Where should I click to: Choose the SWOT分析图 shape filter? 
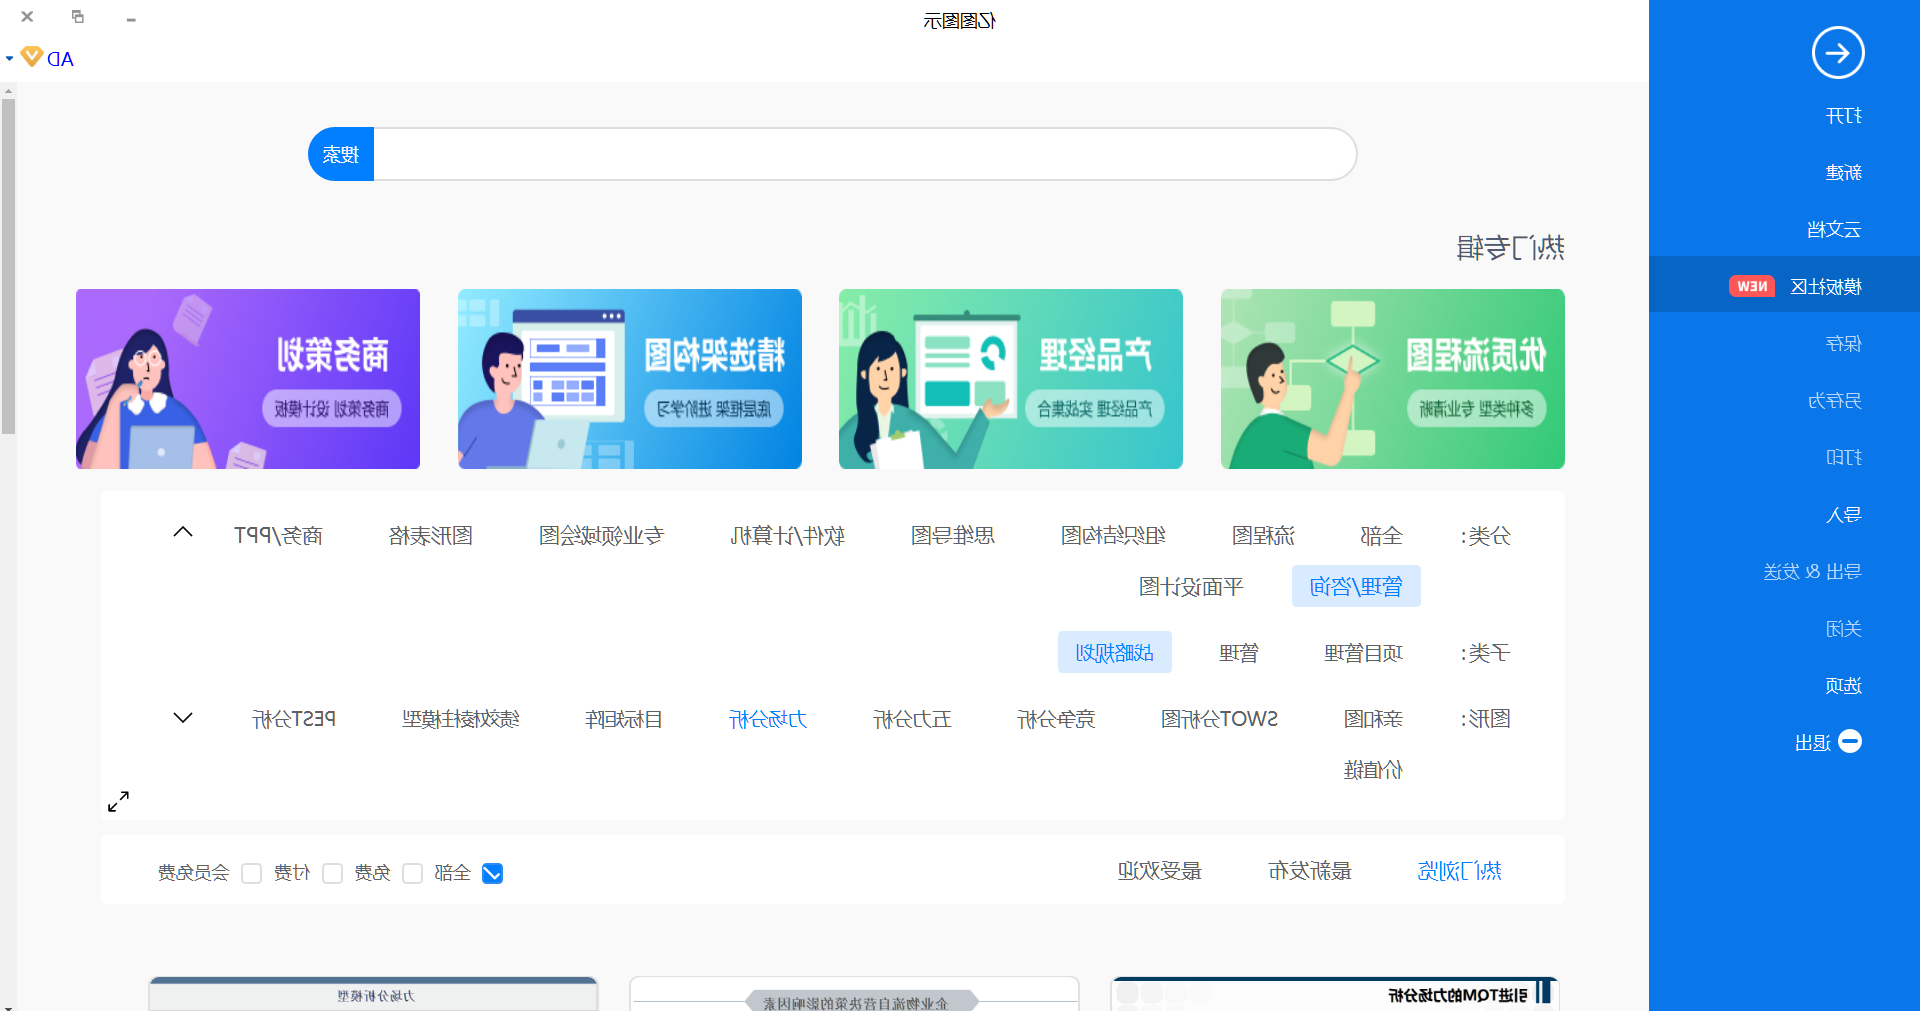point(1219,719)
